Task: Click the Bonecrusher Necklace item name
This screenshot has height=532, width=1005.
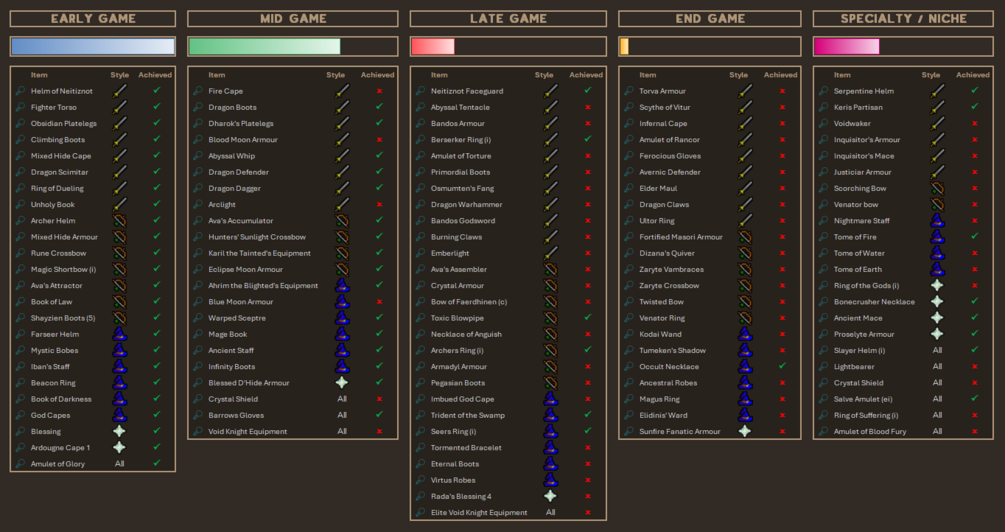Action: 874,302
